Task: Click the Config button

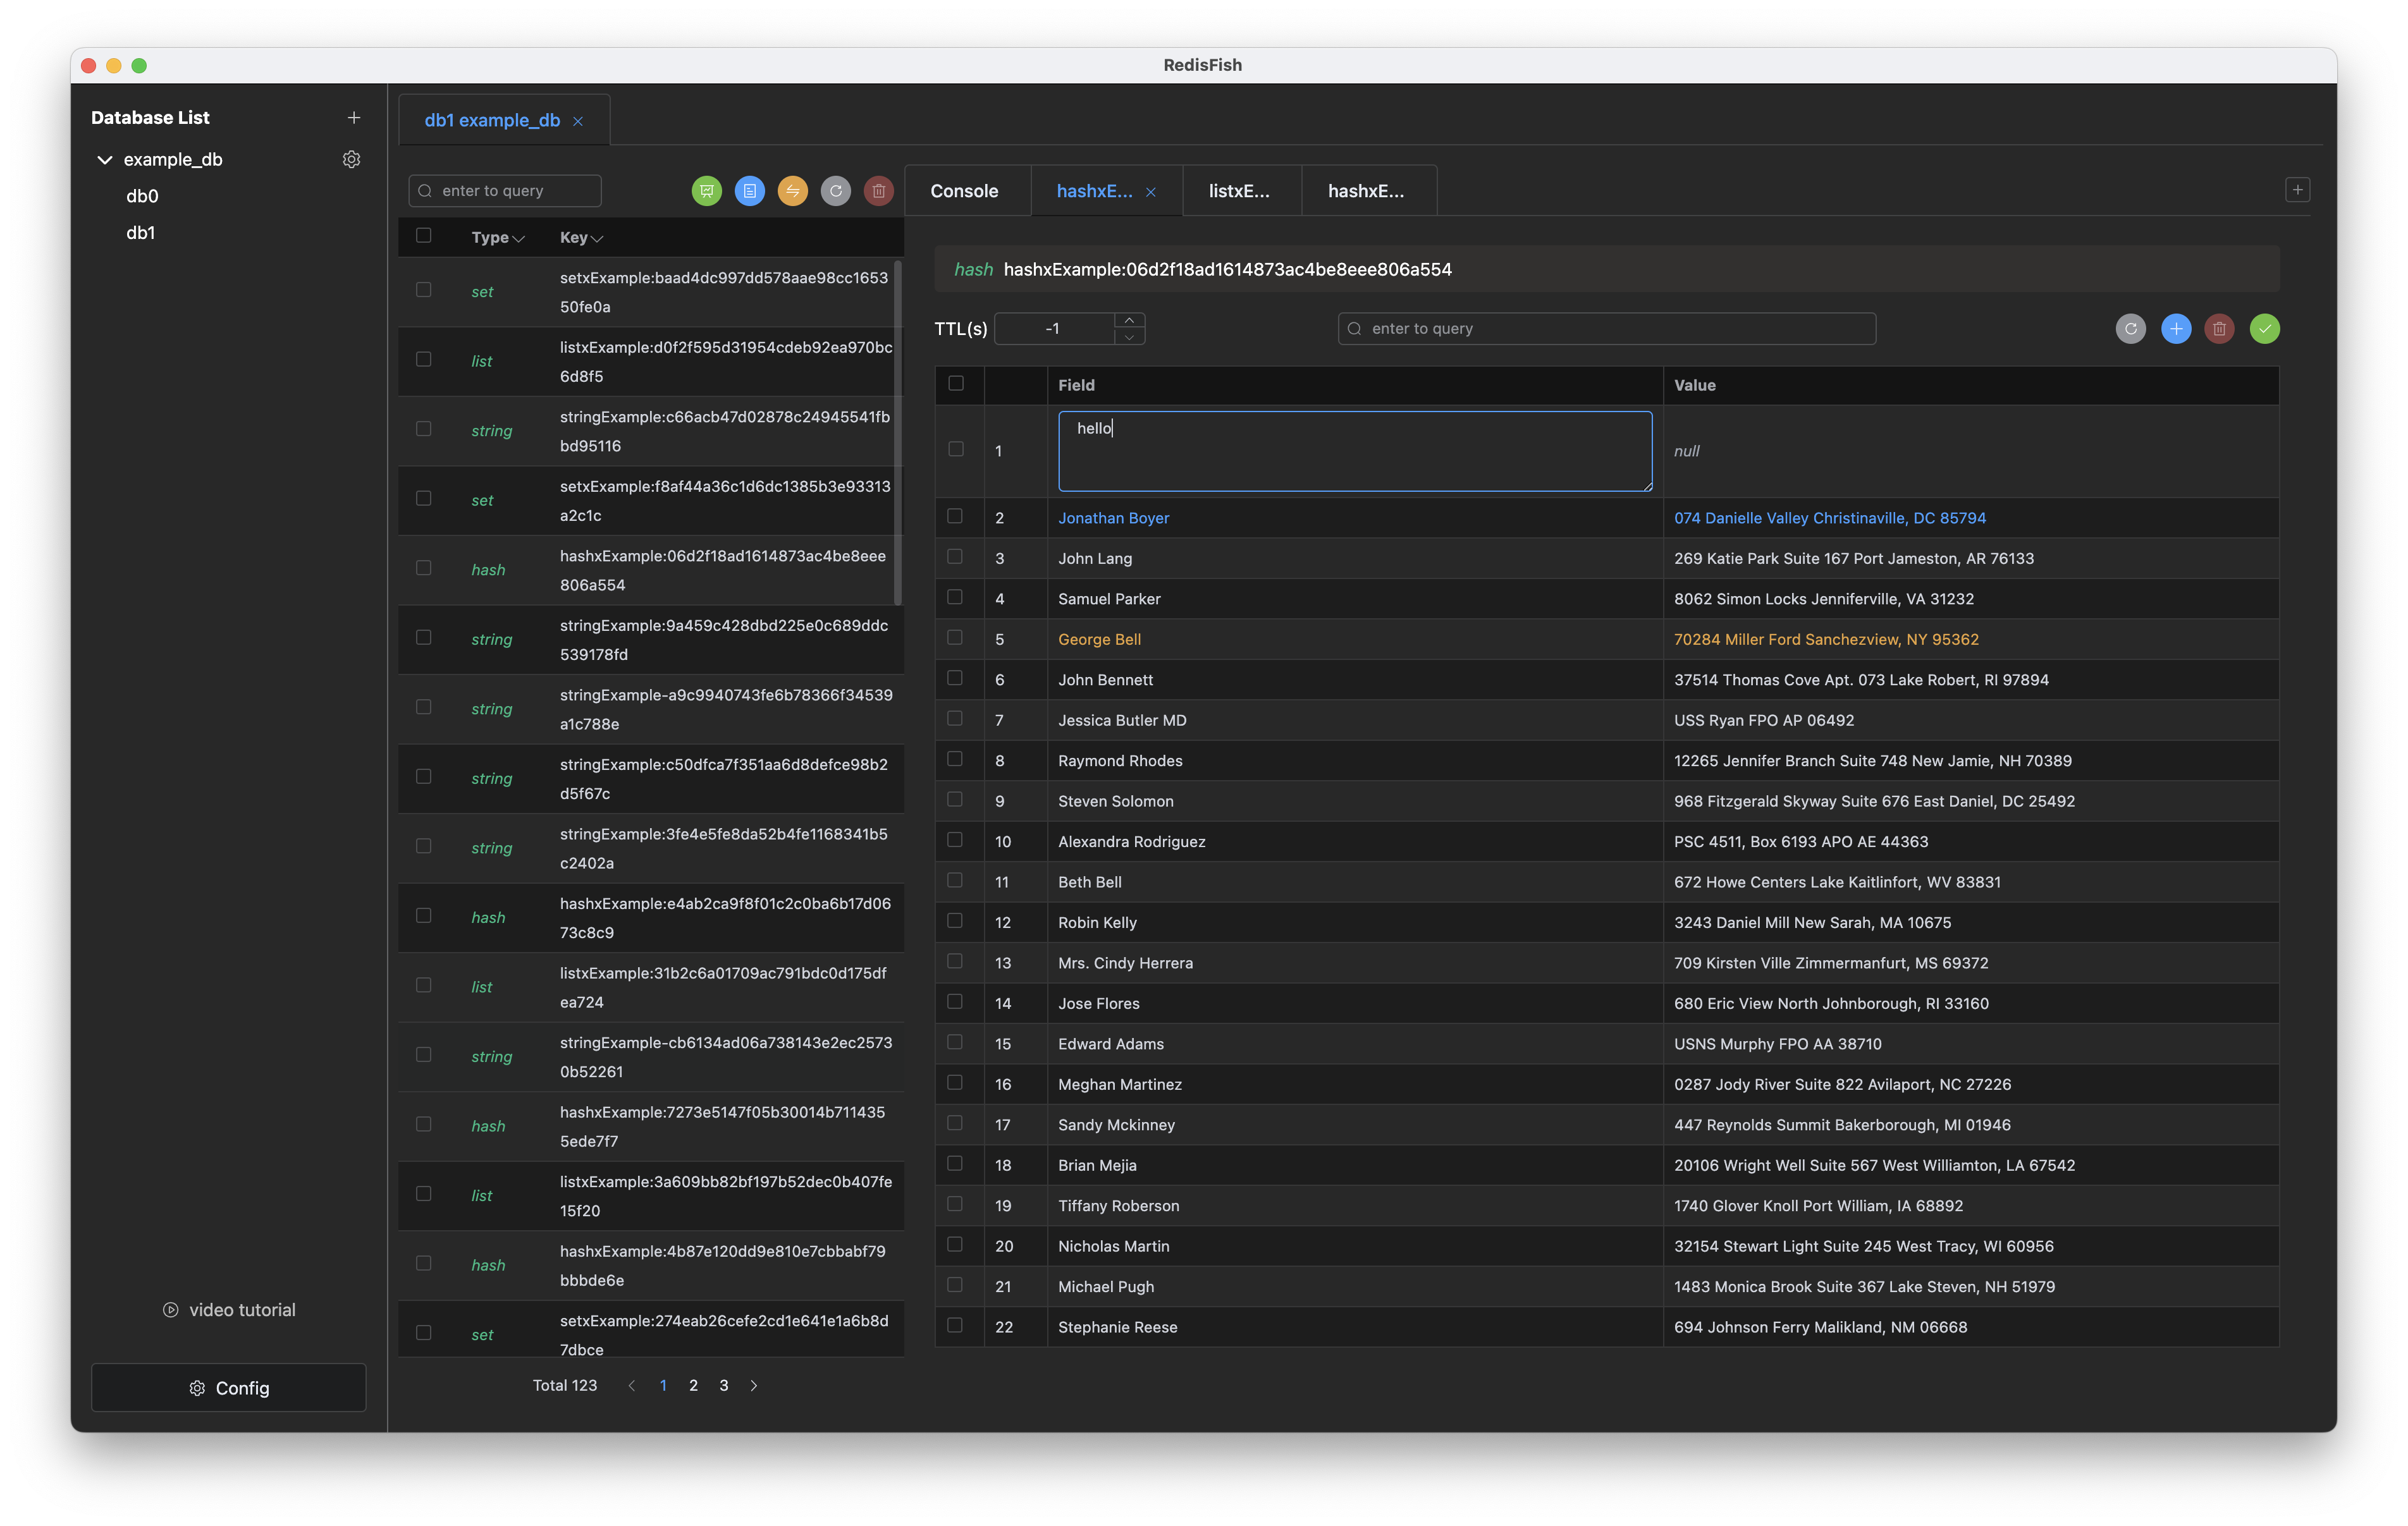Action: click(x=229, y=1388)
